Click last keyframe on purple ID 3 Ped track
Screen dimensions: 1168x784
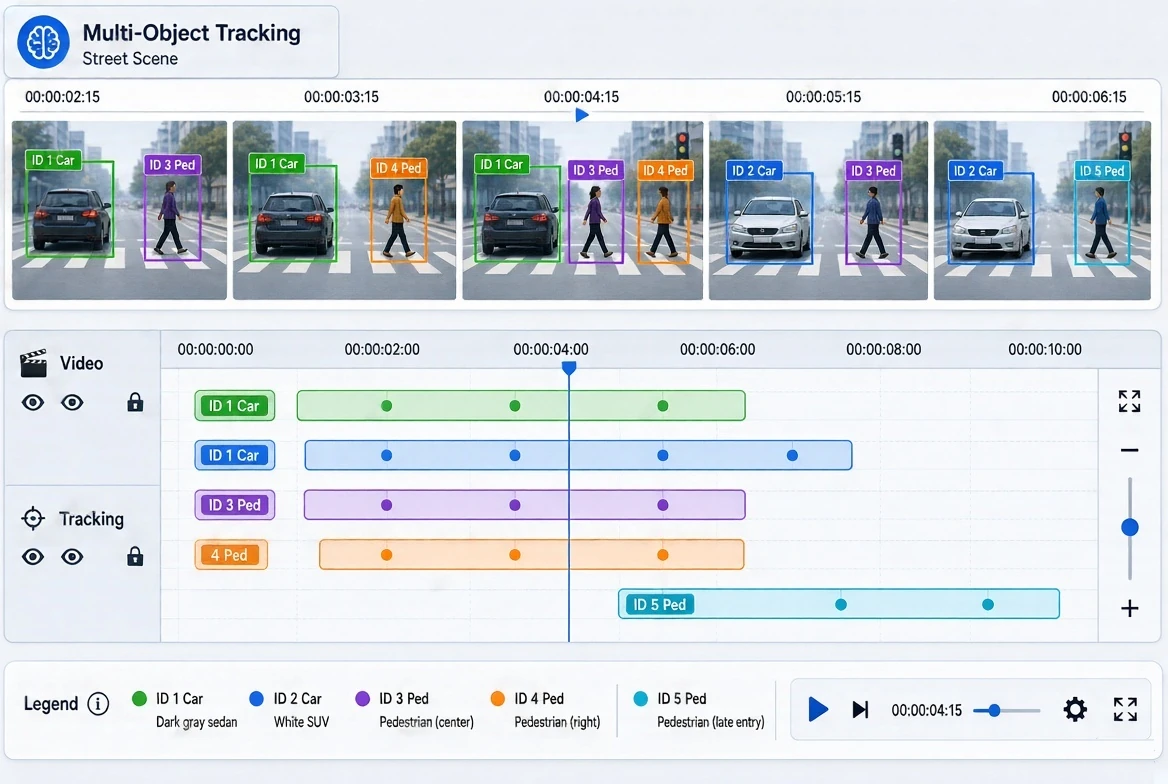point(663,505)
